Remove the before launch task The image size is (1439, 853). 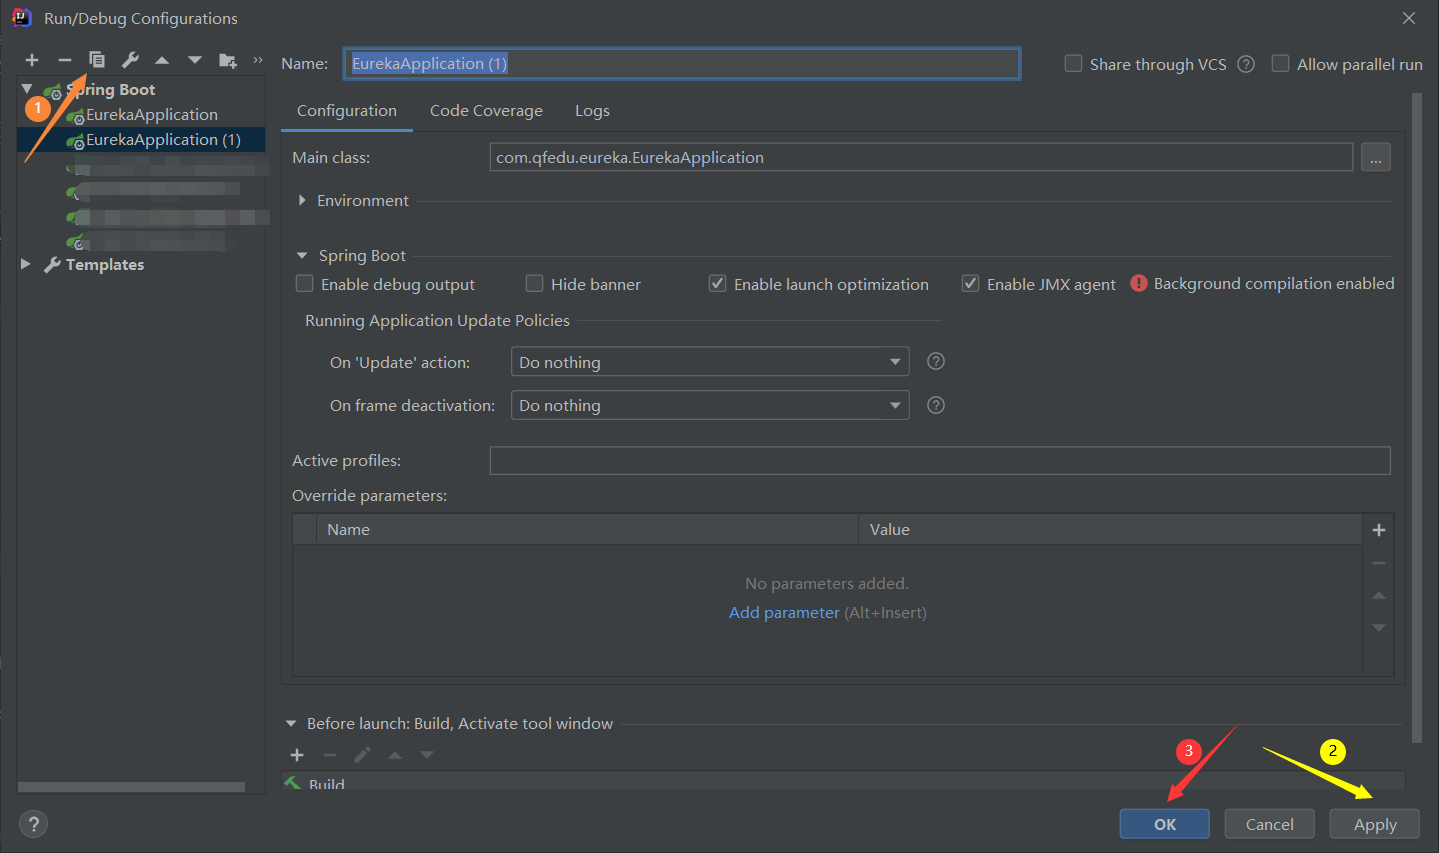(x=330, y=755)
